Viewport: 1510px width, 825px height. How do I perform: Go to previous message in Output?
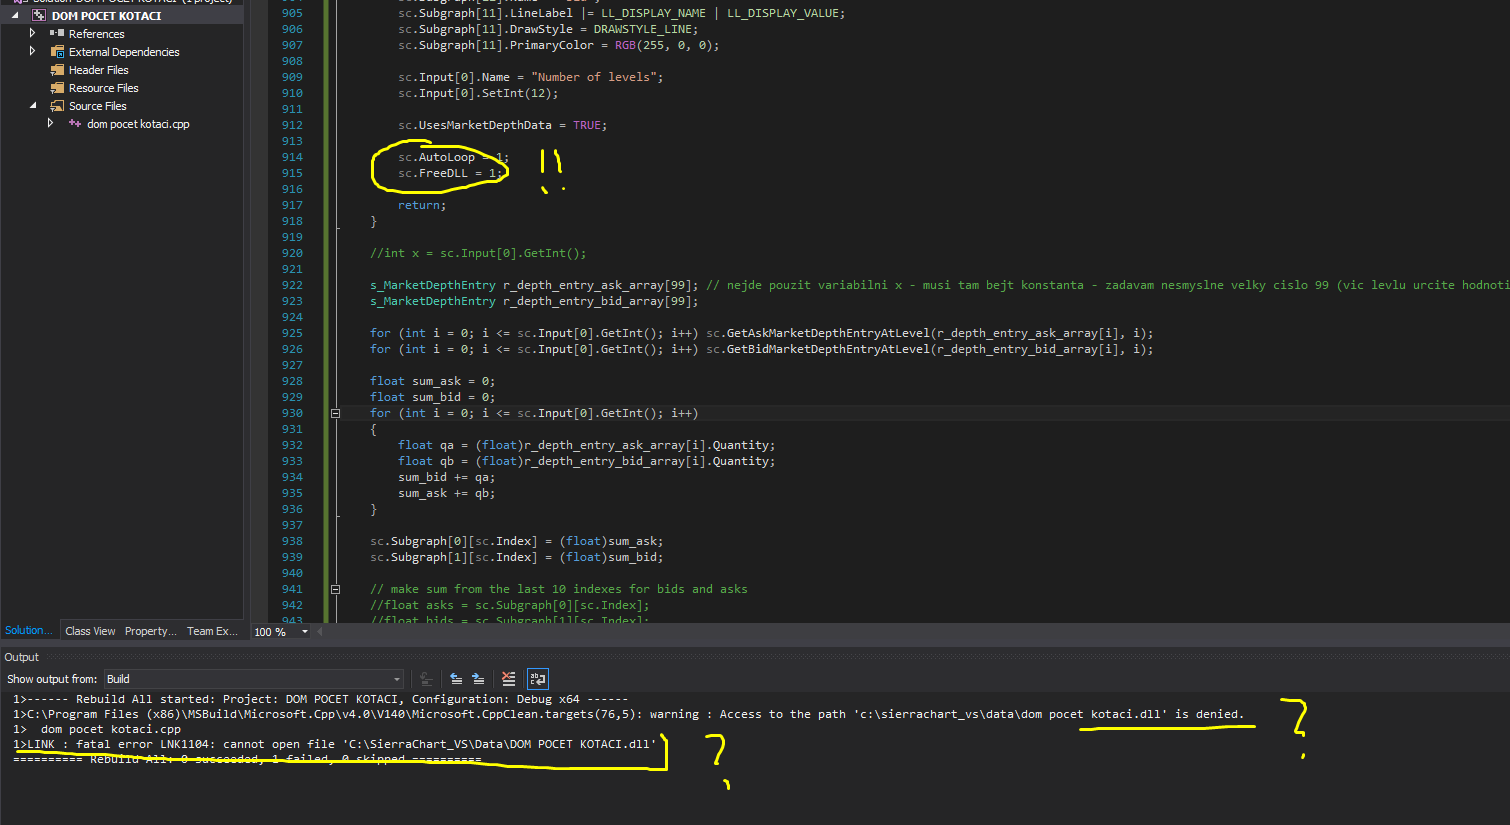(456, 679)
